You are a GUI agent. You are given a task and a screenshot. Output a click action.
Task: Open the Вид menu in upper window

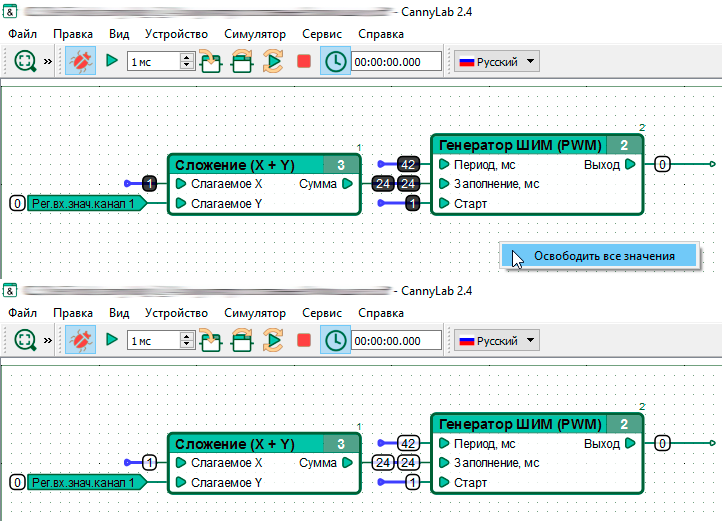(x=119, y=34)
